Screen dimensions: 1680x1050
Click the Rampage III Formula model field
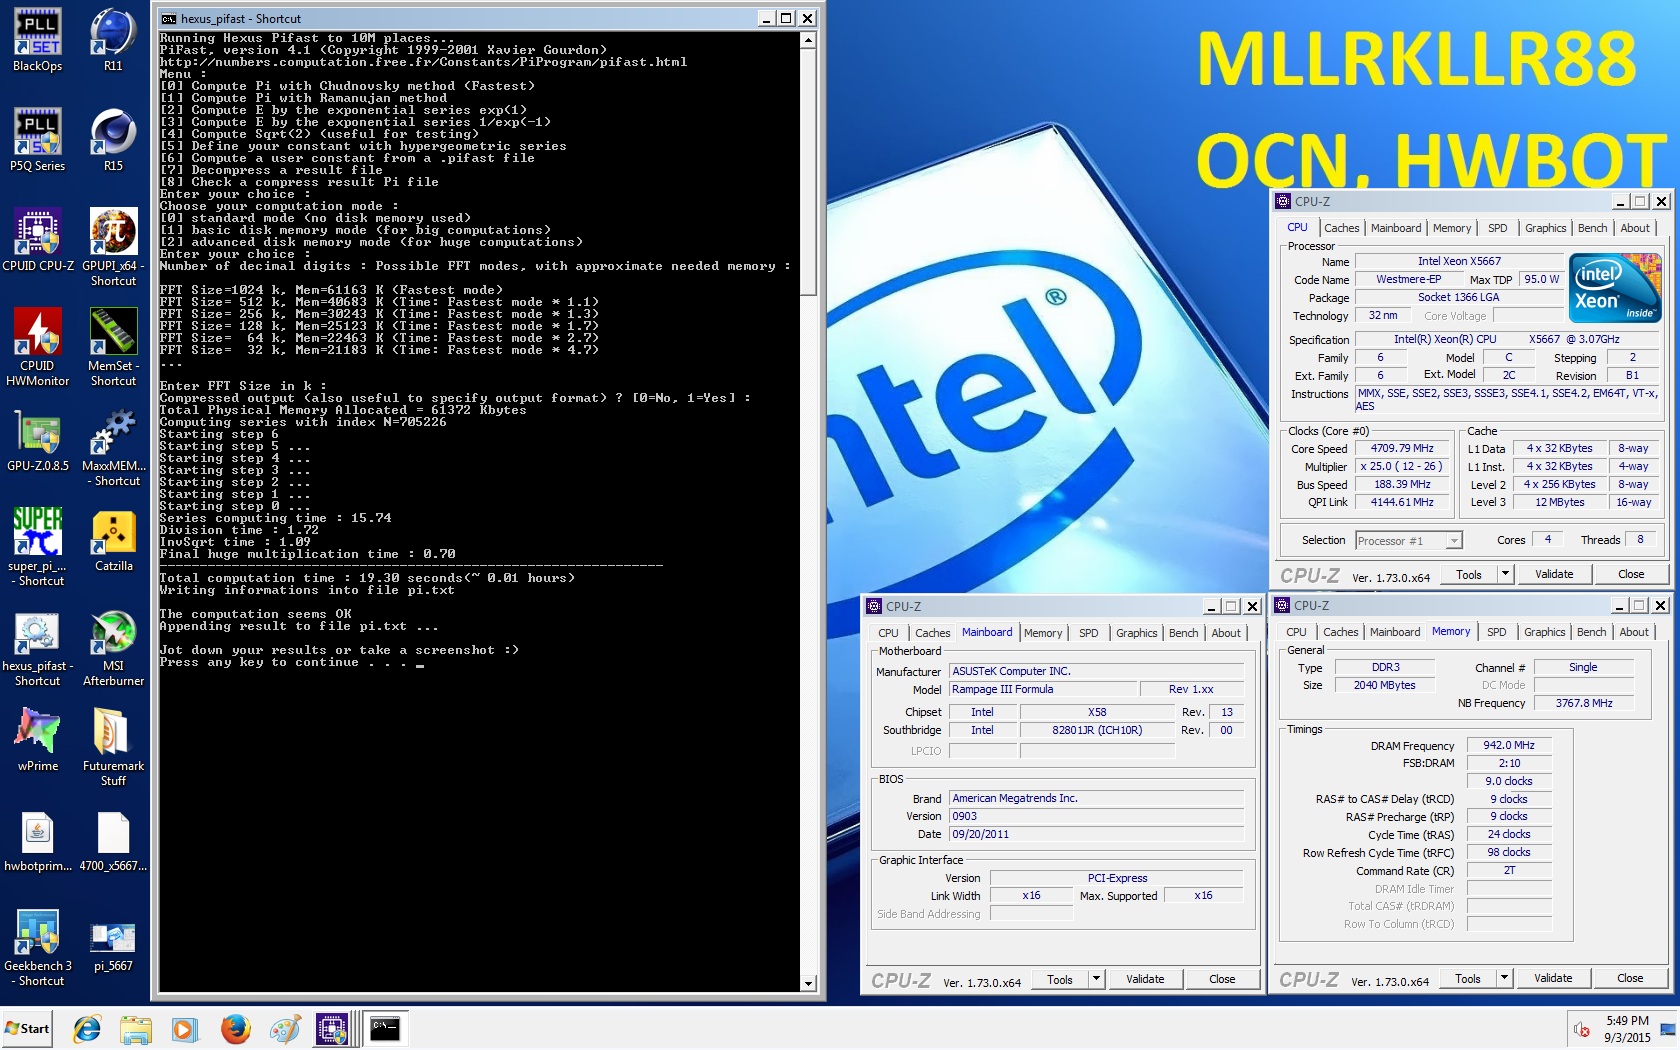click(x=1044, y=689)
